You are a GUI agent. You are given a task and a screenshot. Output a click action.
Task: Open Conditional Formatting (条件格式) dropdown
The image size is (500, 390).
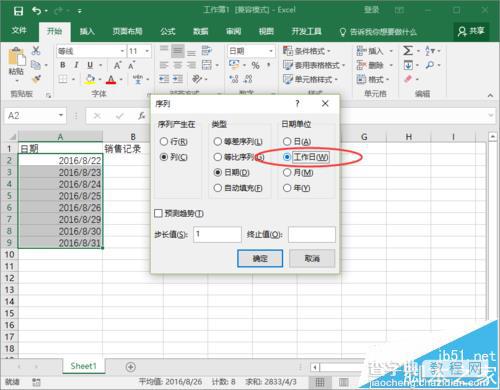coord(307,51)
